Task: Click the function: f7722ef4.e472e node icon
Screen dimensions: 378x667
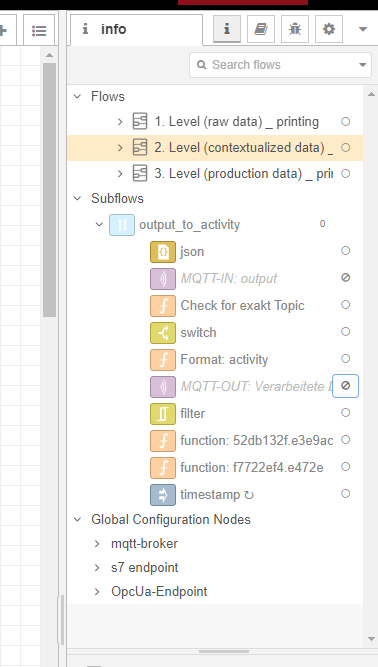Action: (x=163, y=467)
